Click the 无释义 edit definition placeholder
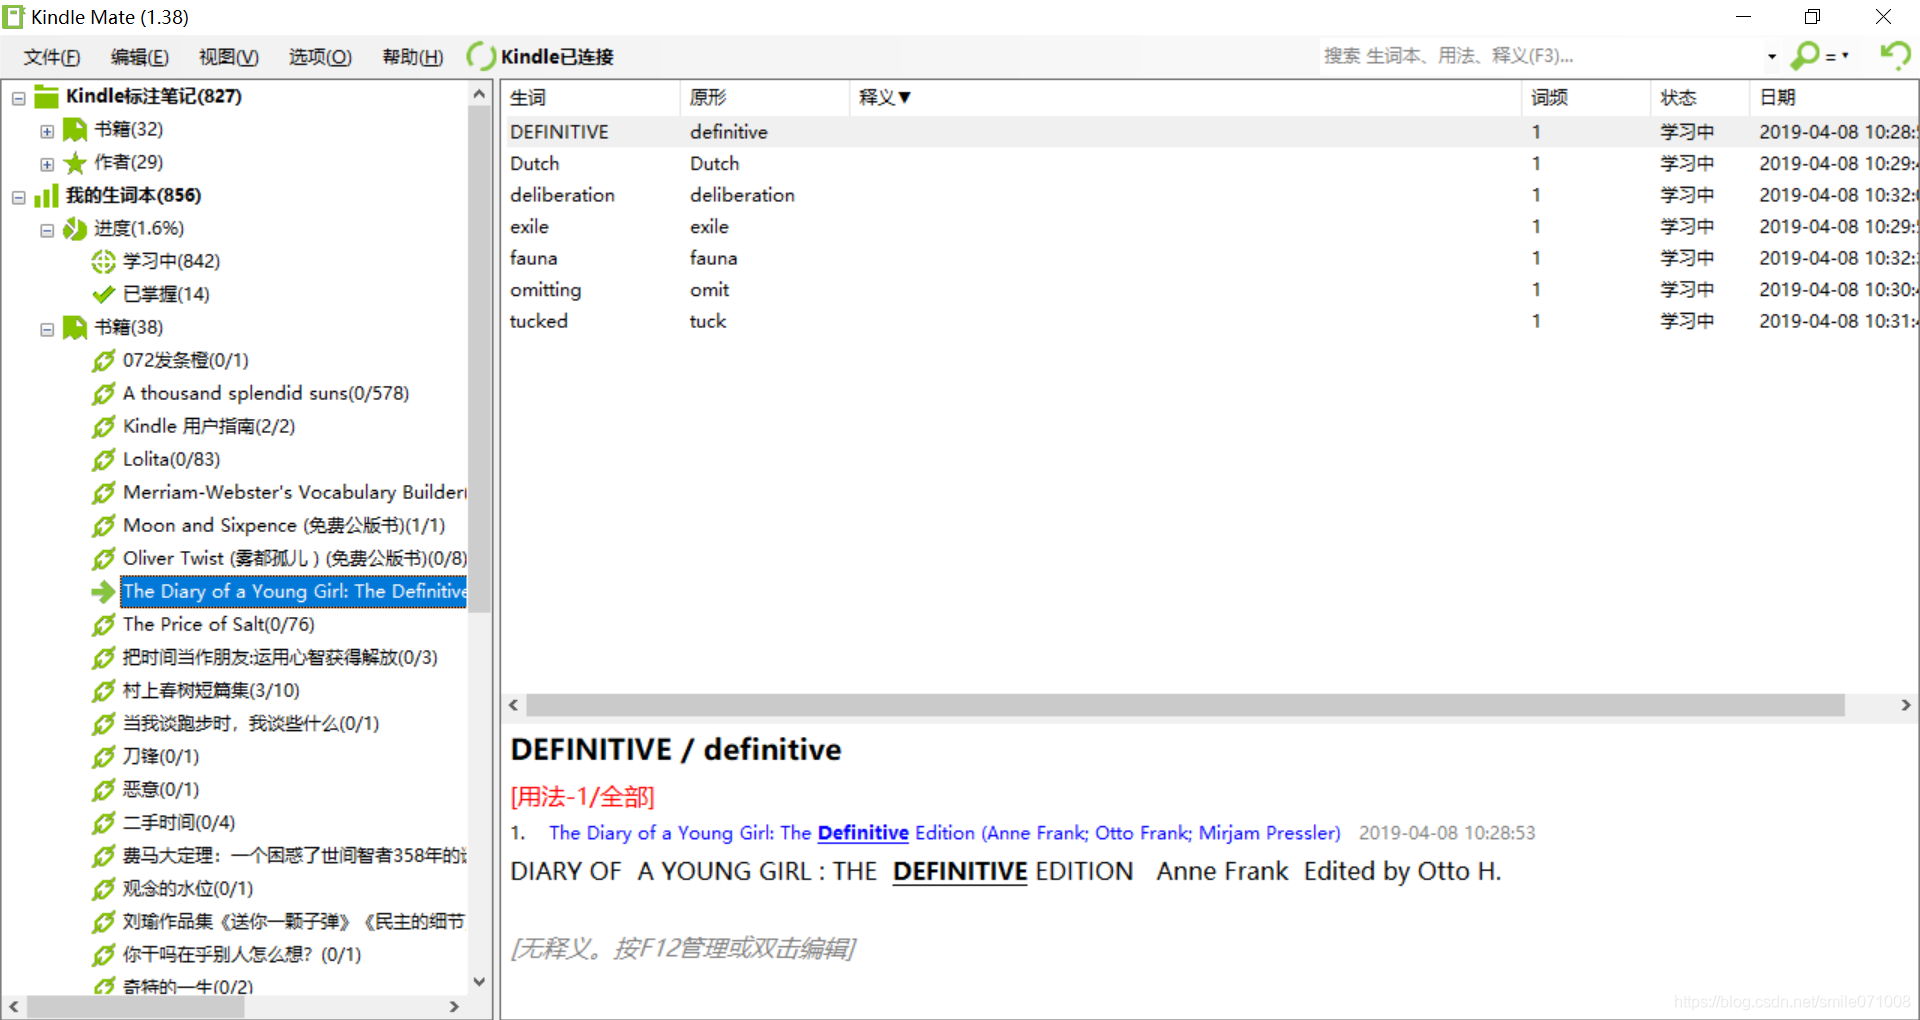Image resolution: width=1920 pixels, height=1020 pixels. tap(683, 948)
